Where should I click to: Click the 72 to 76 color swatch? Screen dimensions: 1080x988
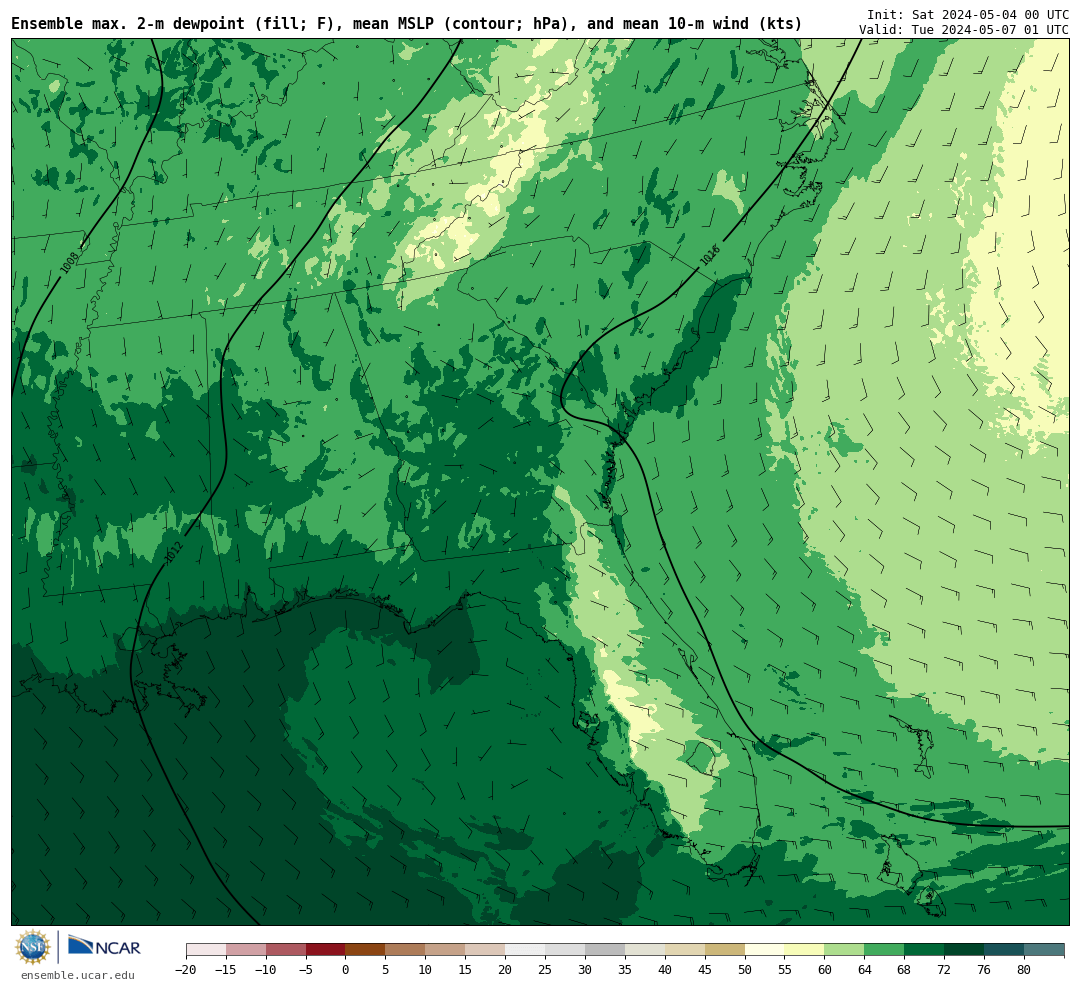[x=965, y=950]
